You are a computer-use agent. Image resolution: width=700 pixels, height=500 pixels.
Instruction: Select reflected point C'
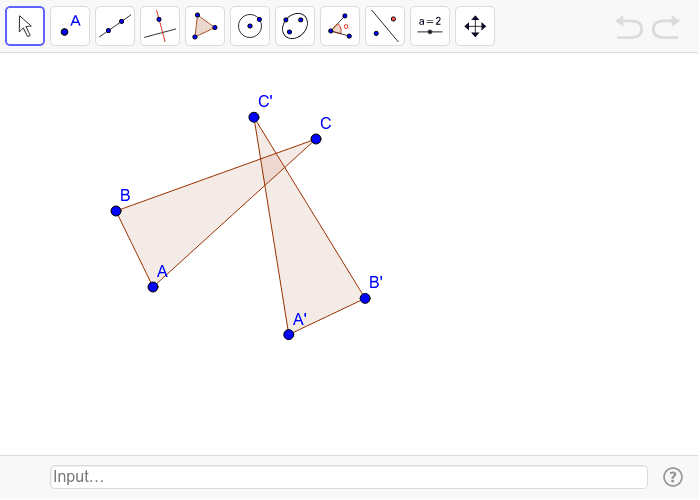click(x=254, y=117)
